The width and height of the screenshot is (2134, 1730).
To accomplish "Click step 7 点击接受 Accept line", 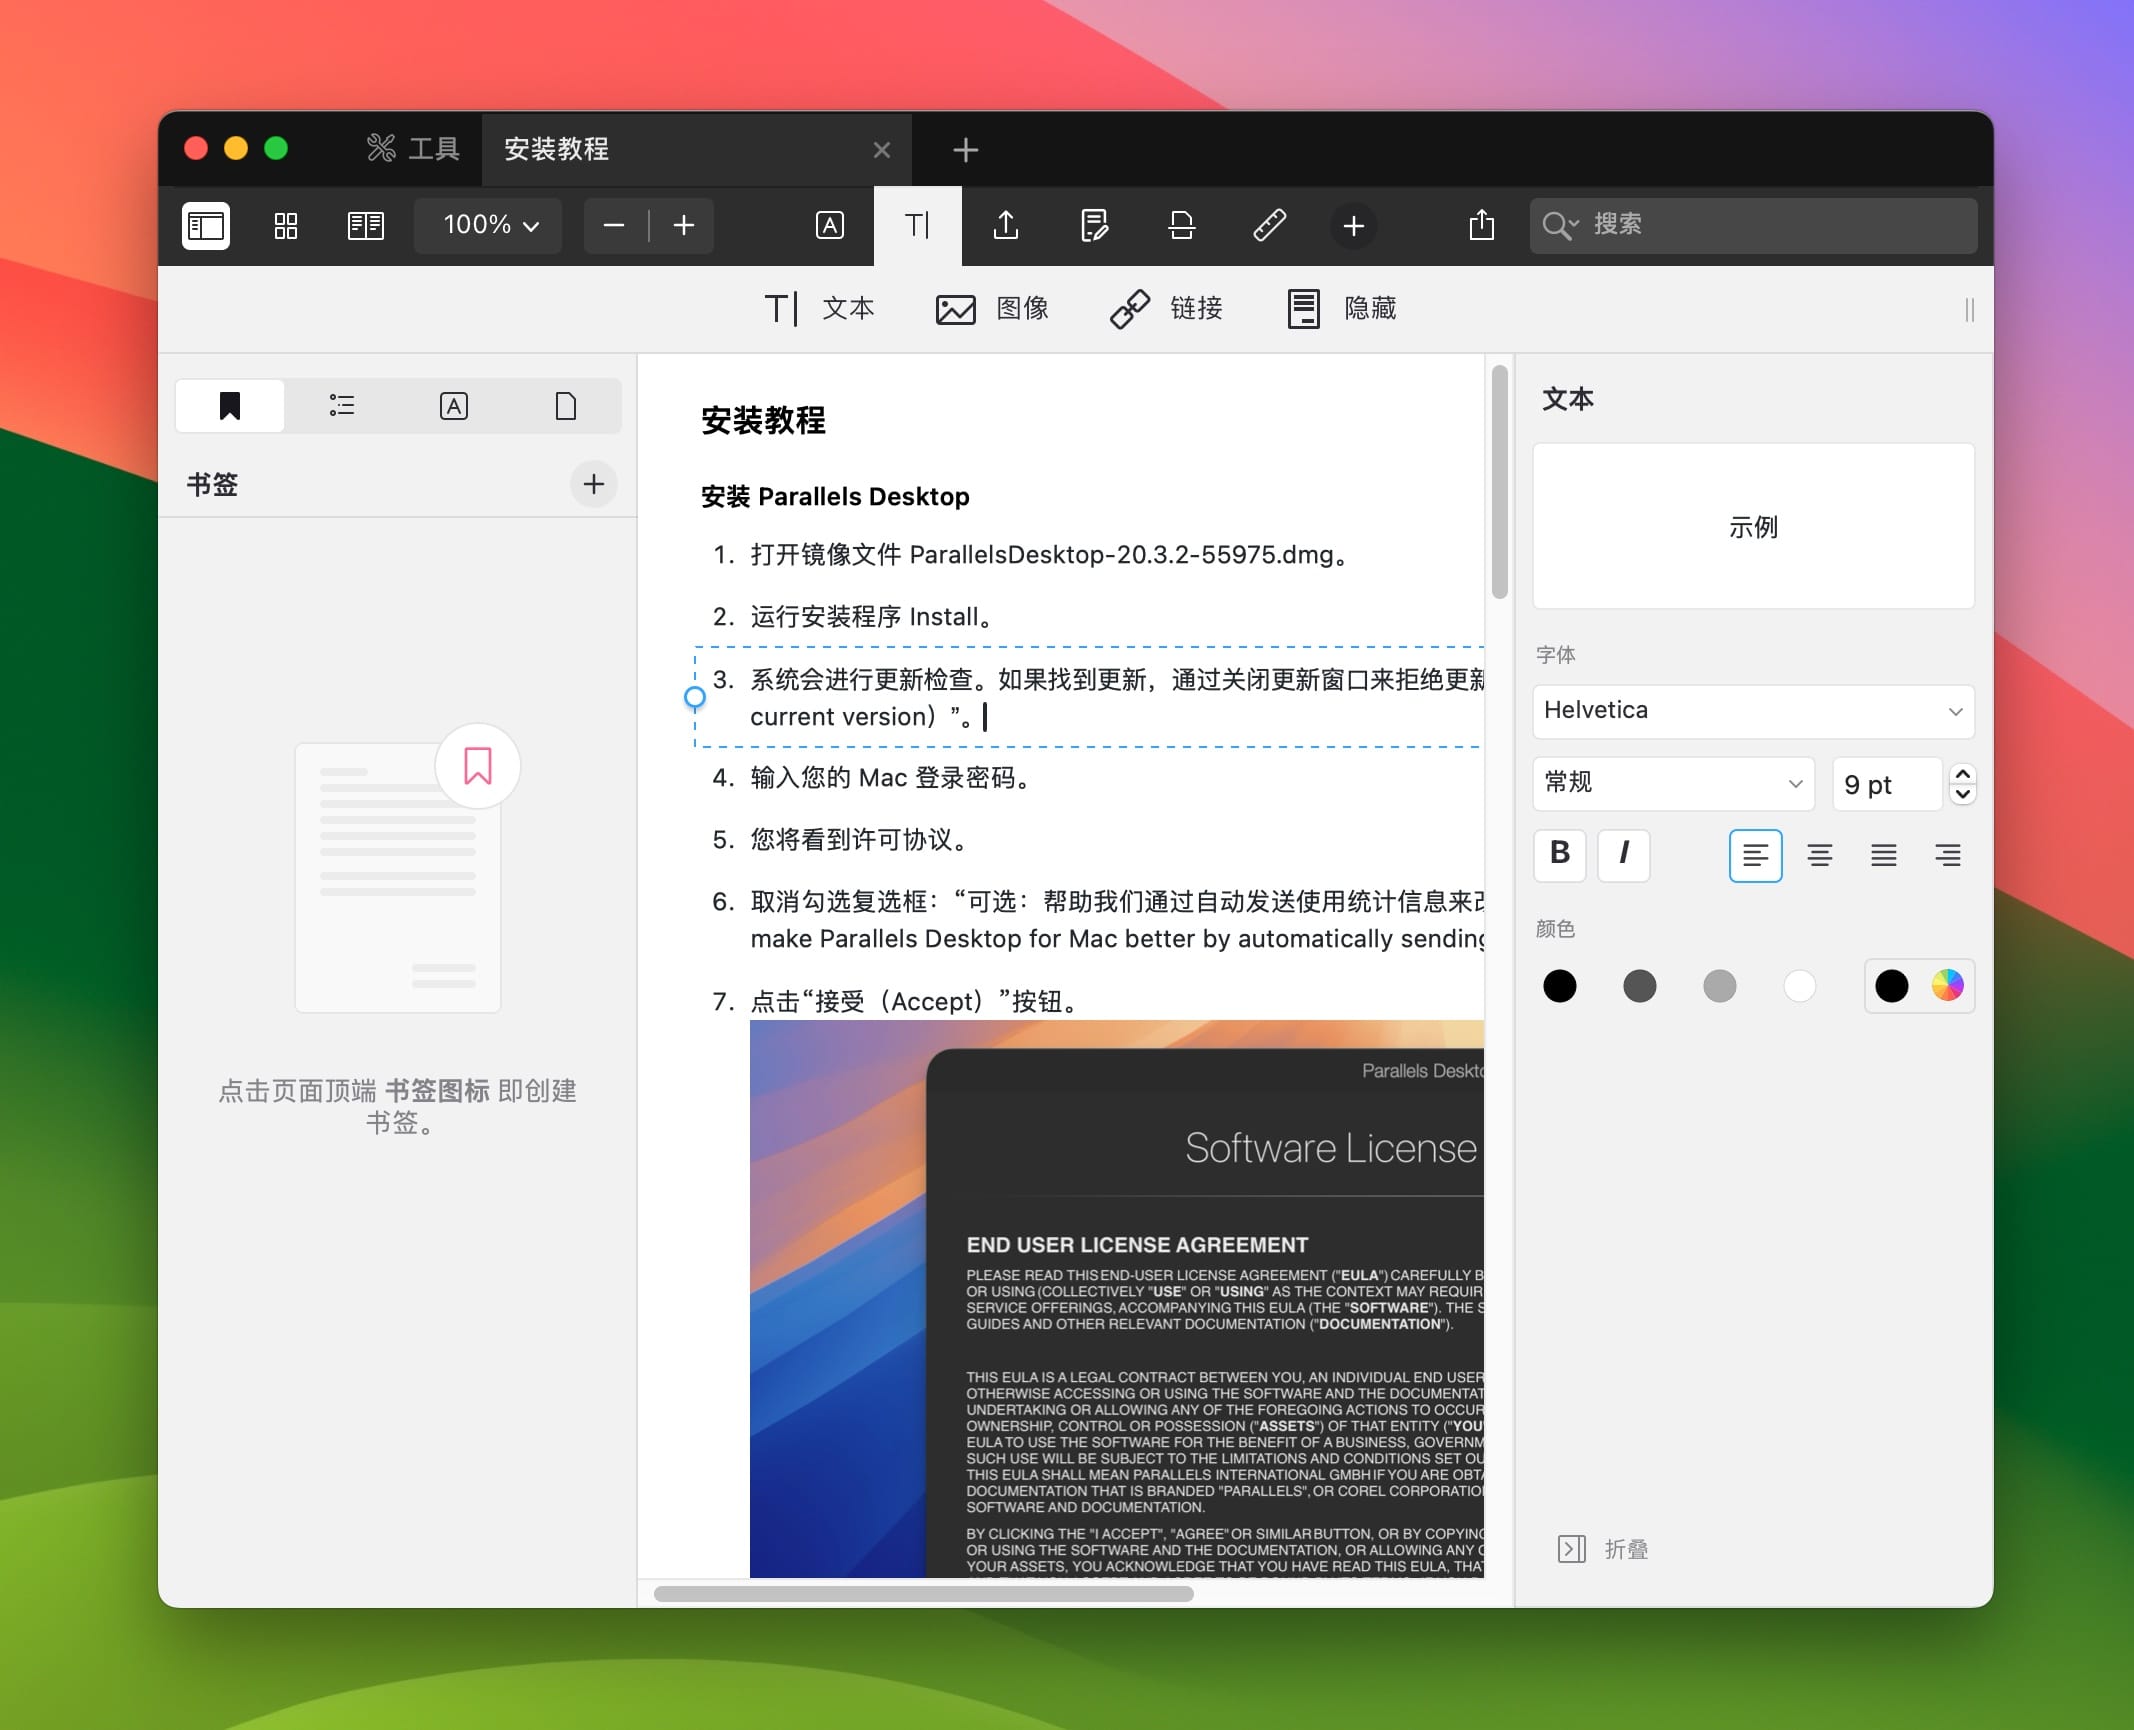I will [895, 1001].
